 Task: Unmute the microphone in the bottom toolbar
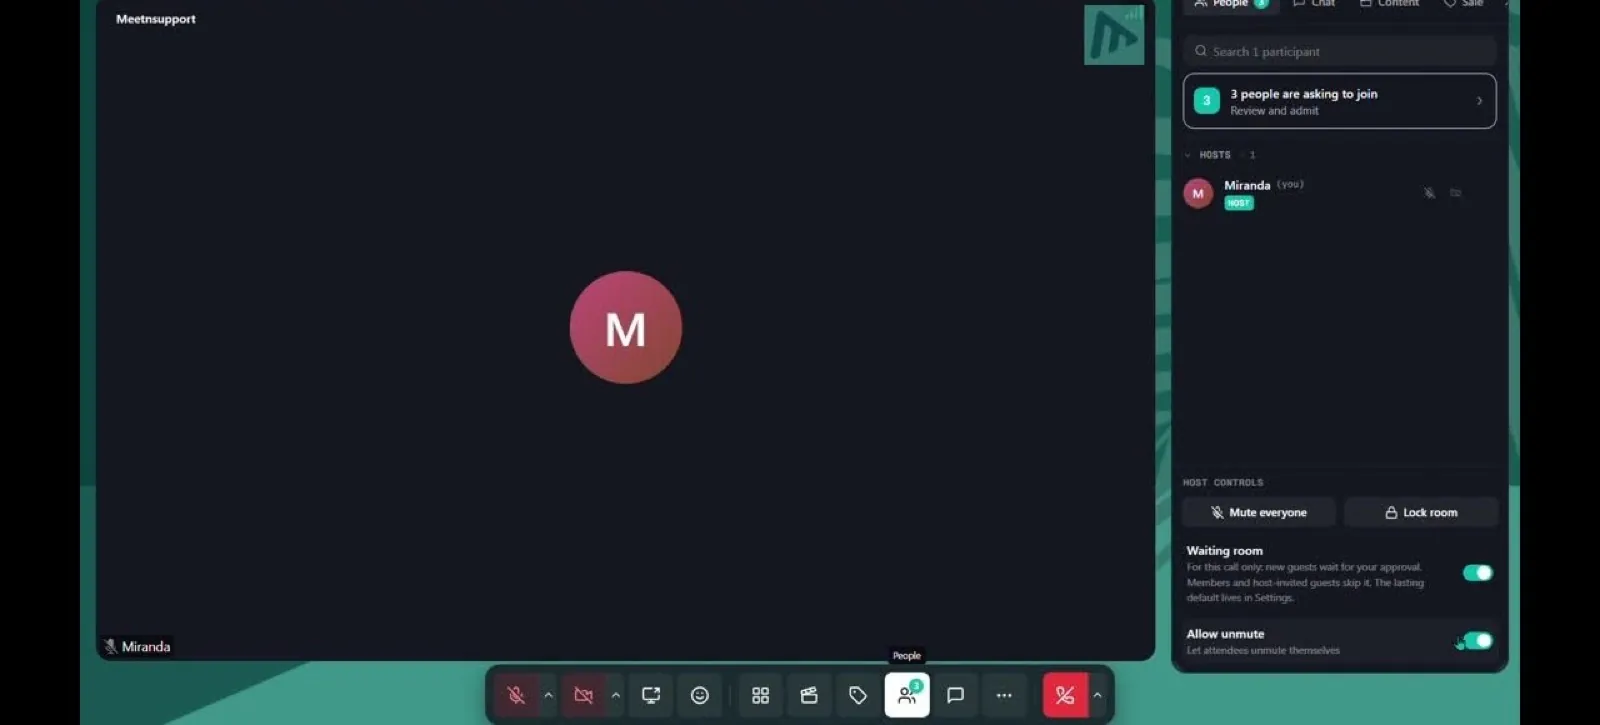[516, 695]
